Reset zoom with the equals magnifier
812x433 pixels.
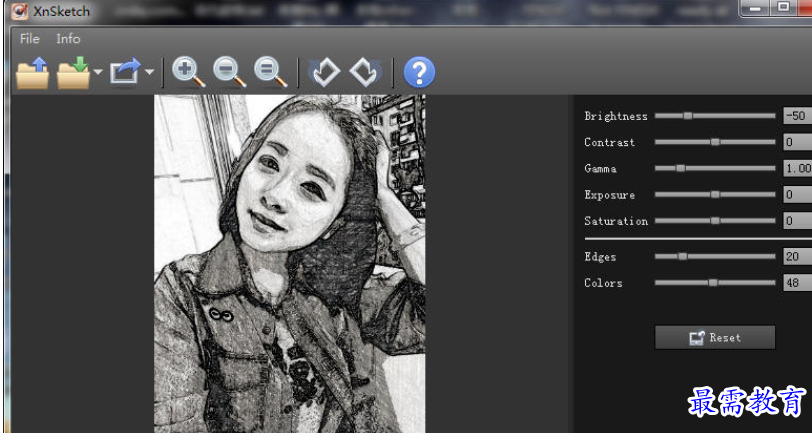pyautogui.click(x=270, y=73)
